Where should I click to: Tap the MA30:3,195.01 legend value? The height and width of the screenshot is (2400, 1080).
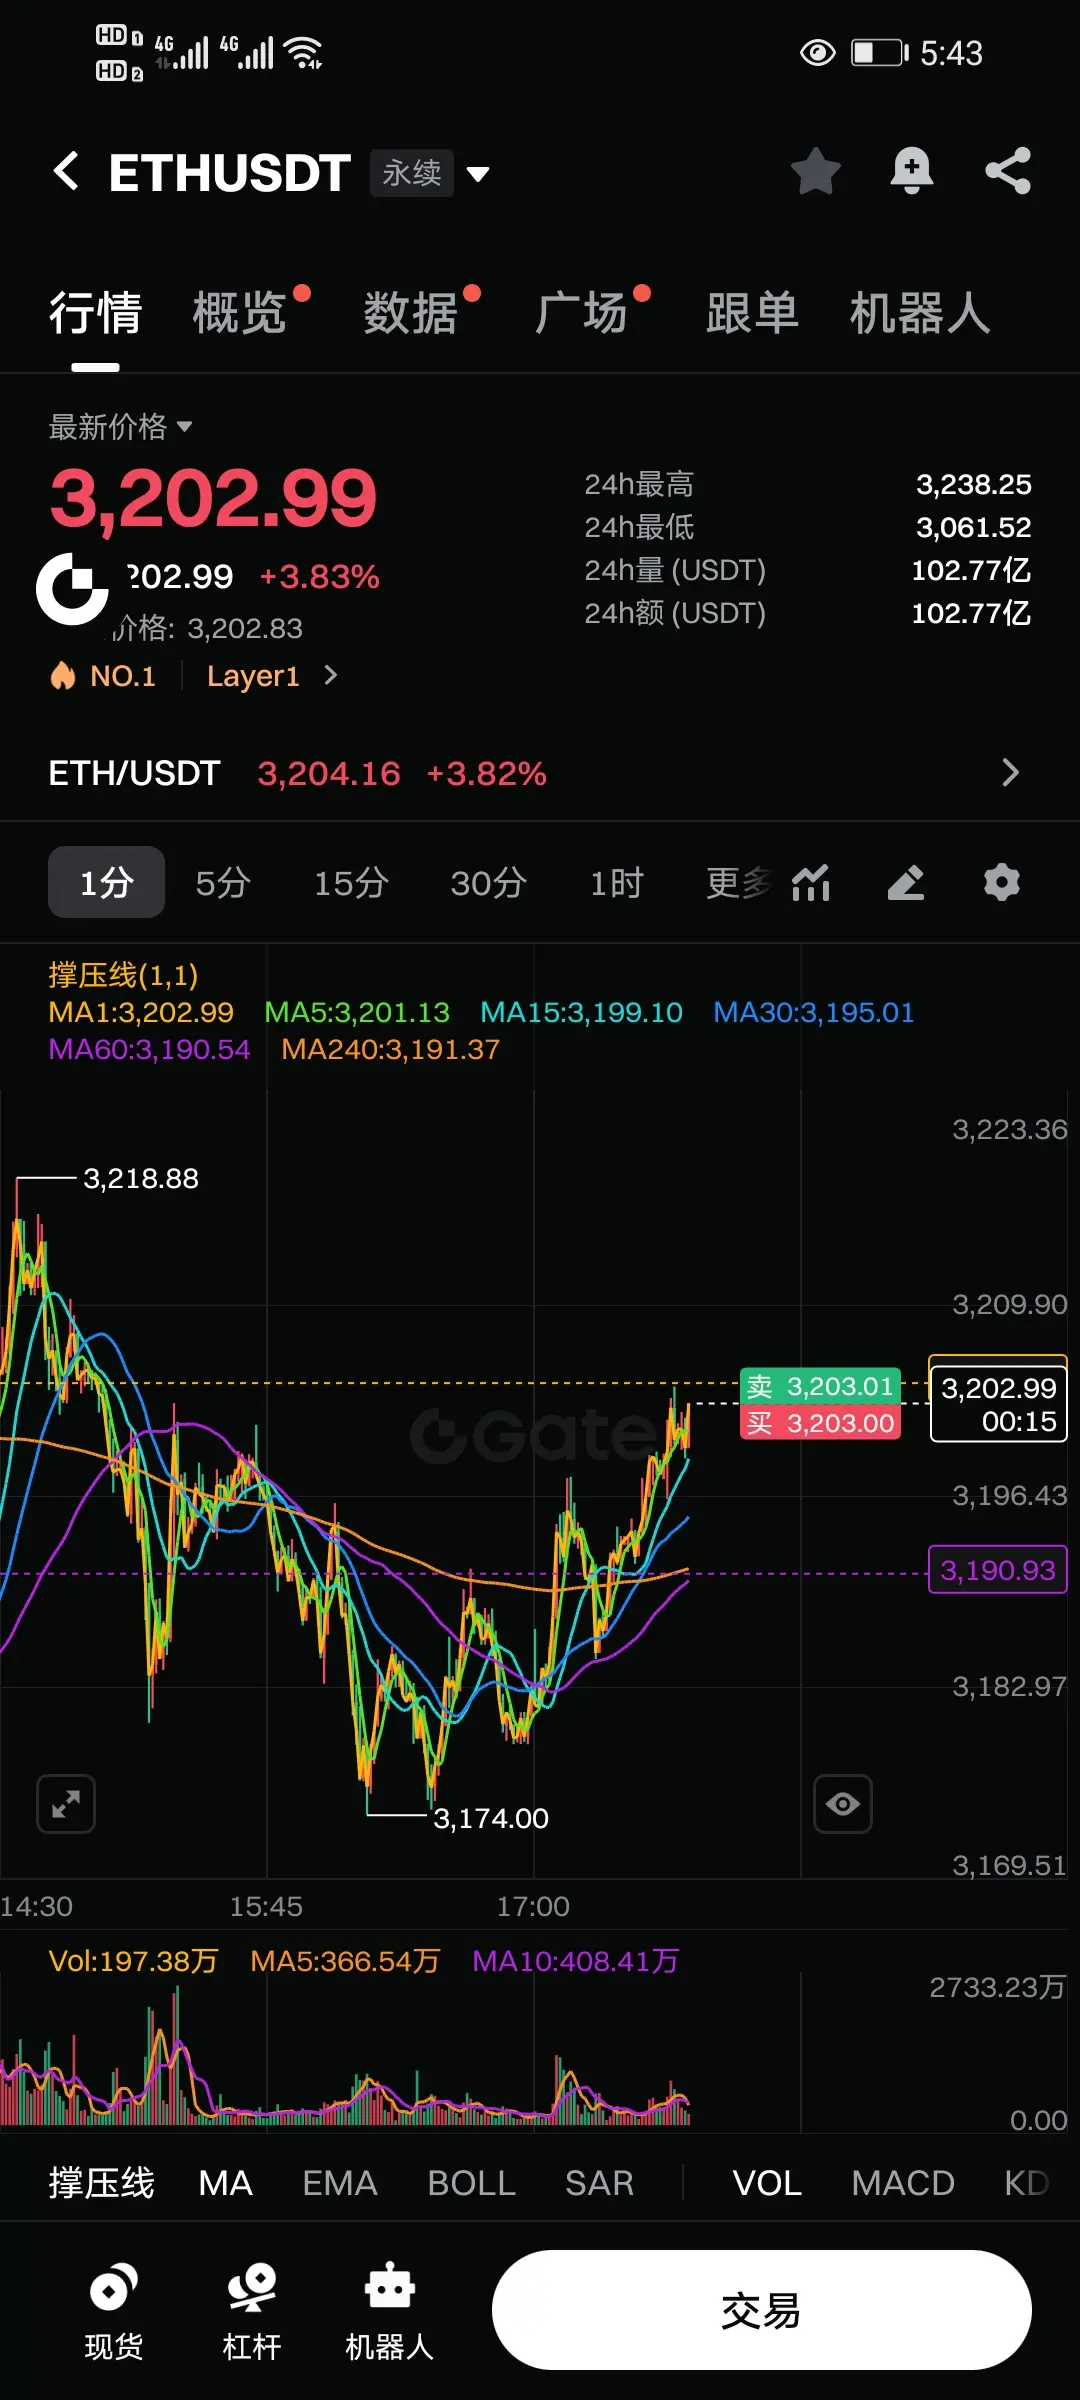tap(814, 1012)
